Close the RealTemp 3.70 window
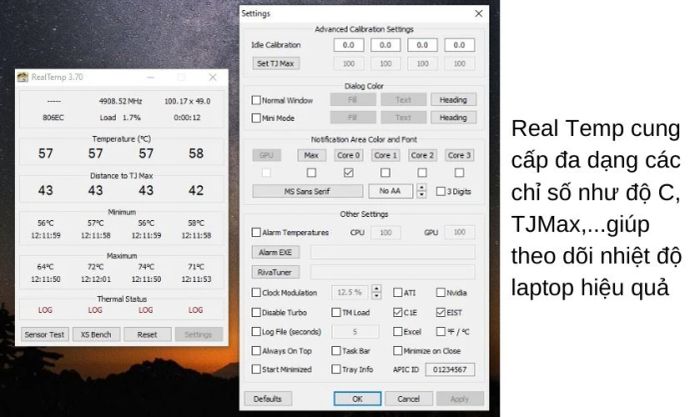Screen dimensions: 700x417 pyautogui.click(x=213, y=77)
